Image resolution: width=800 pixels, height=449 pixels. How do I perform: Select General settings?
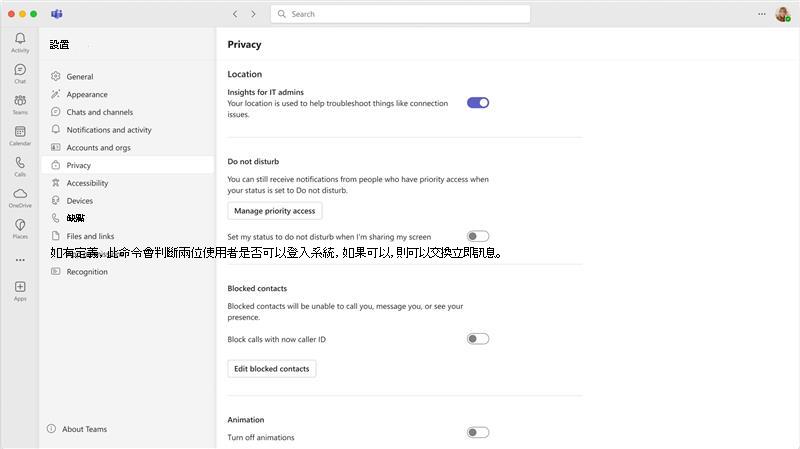coord(128,77)
